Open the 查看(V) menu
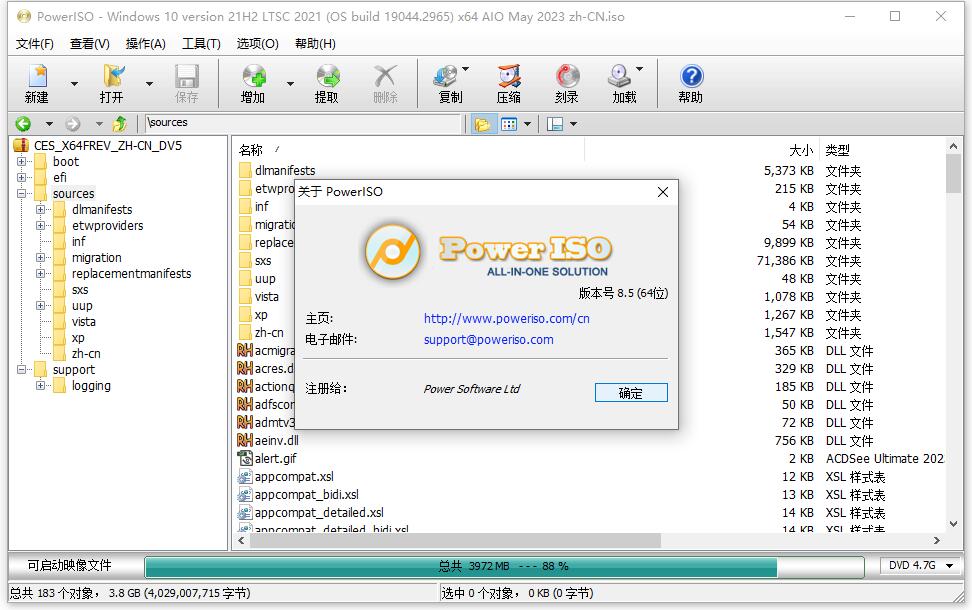The height and width of the screenshot is (610, 972). click(89, 43)
